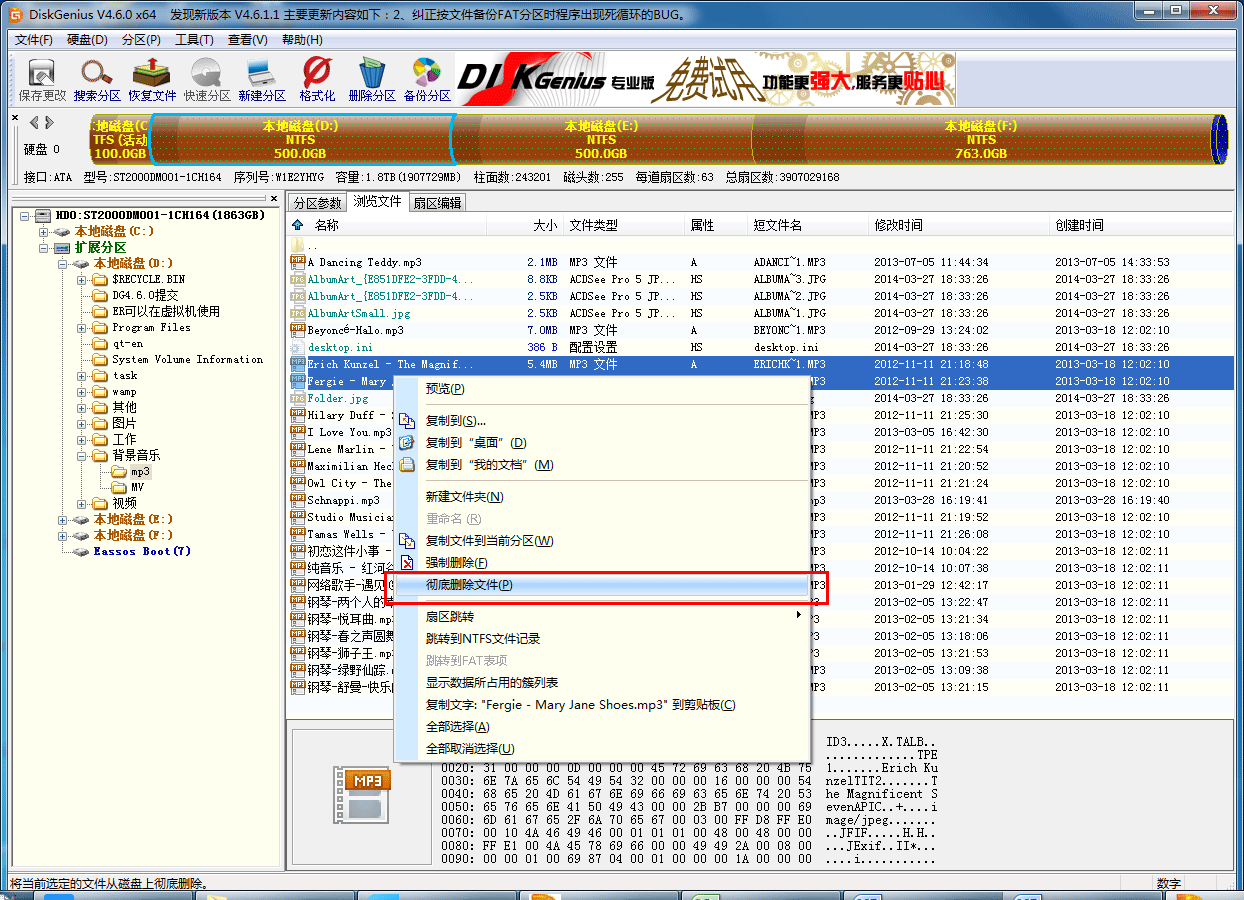Switch to the 扇区编辑 tab

point(437,203)
